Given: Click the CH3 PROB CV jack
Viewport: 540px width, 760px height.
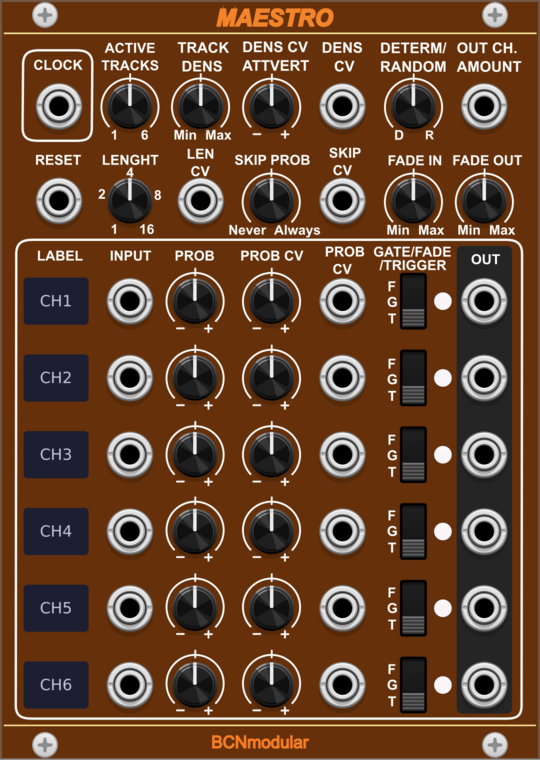Looking at the screenshot, I should tap(342, 455).
